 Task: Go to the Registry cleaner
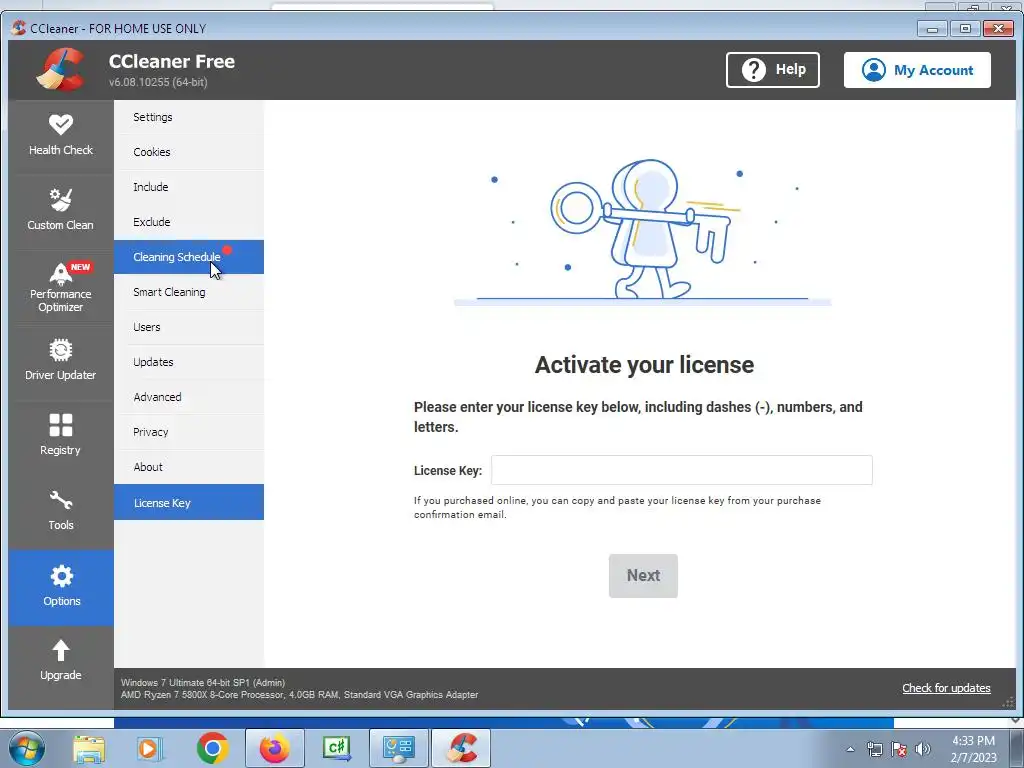[61, 436]
